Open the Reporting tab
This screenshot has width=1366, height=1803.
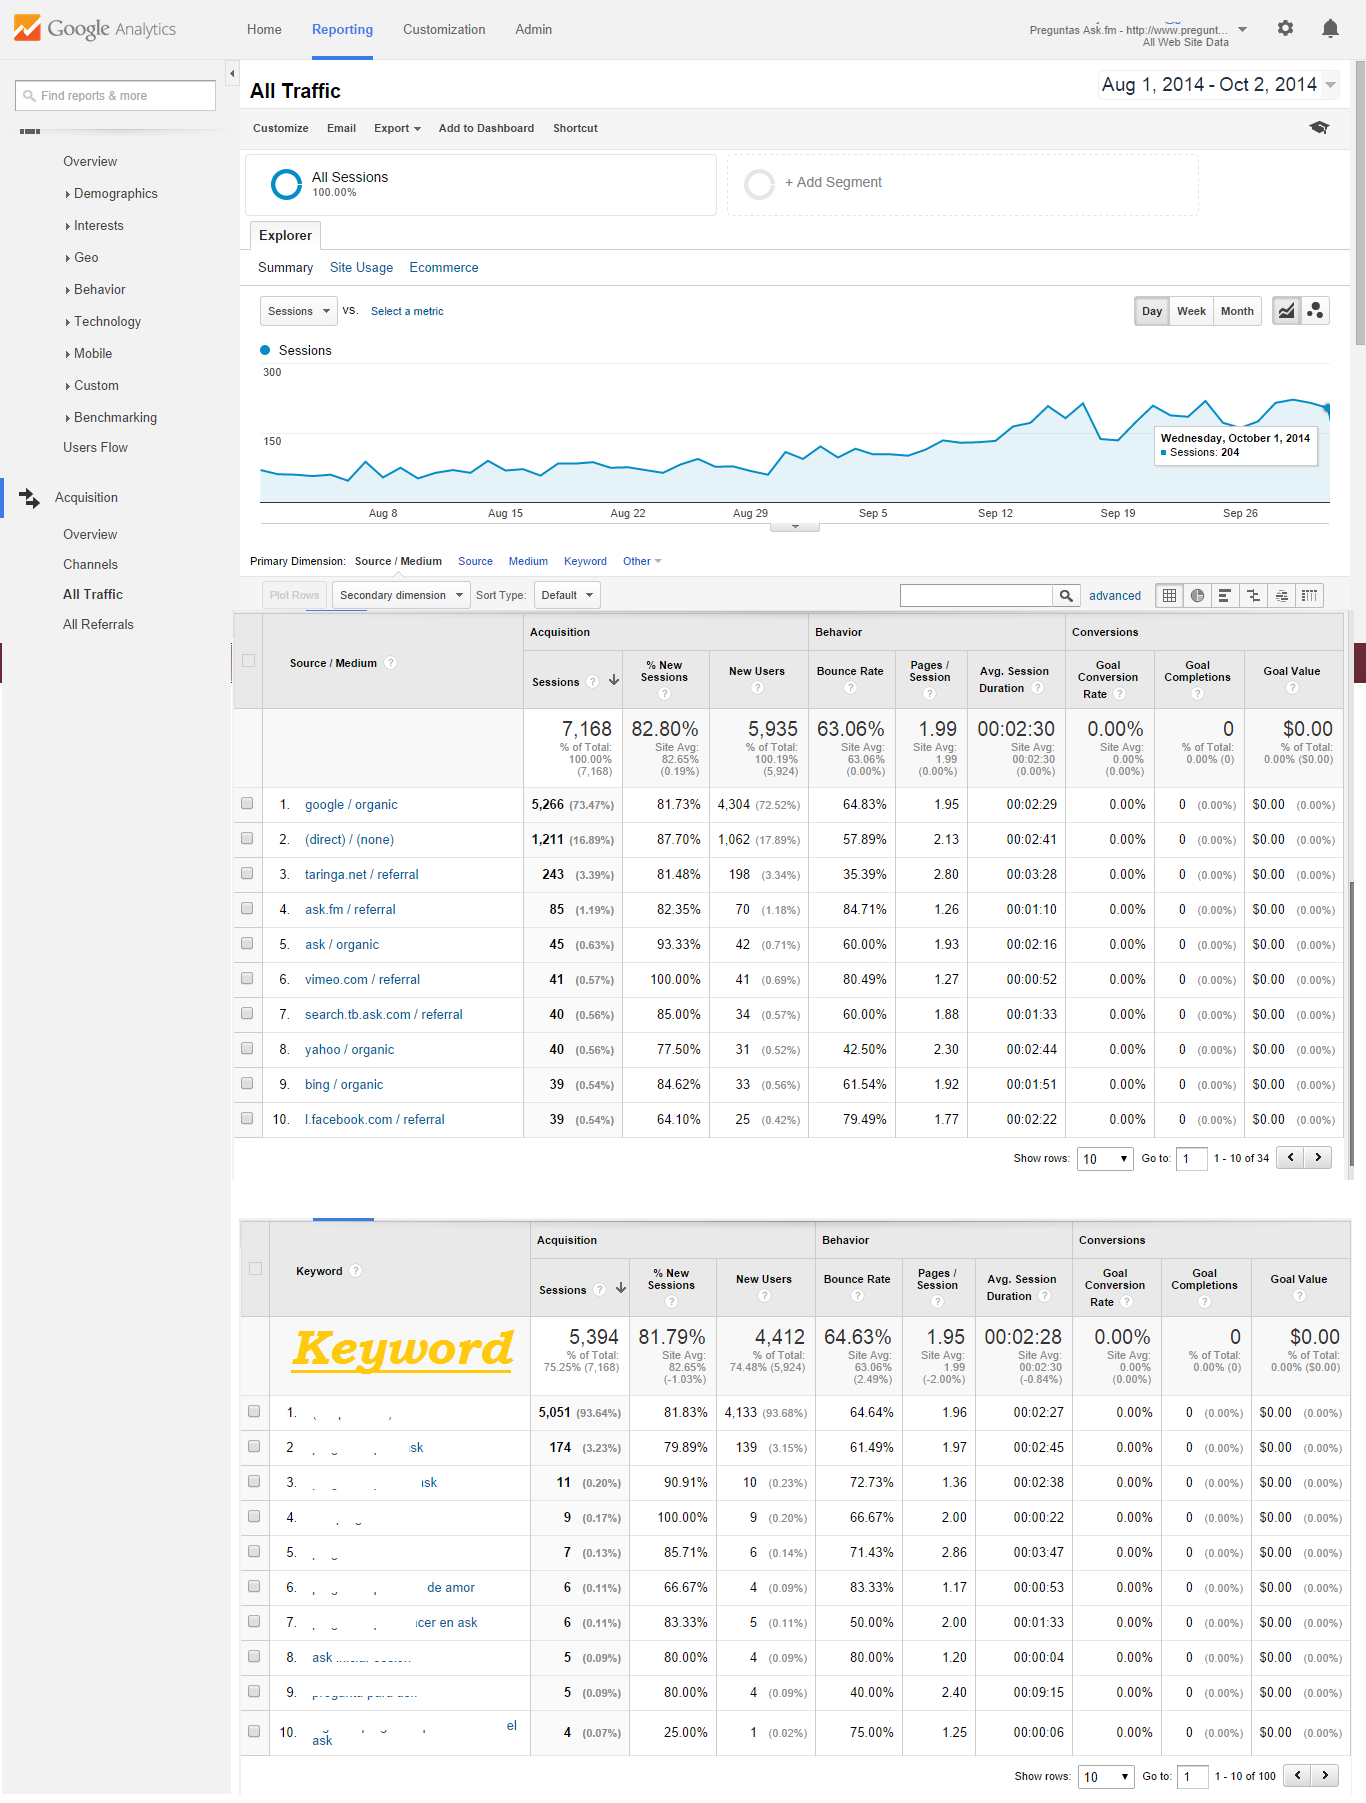[342, 29]
